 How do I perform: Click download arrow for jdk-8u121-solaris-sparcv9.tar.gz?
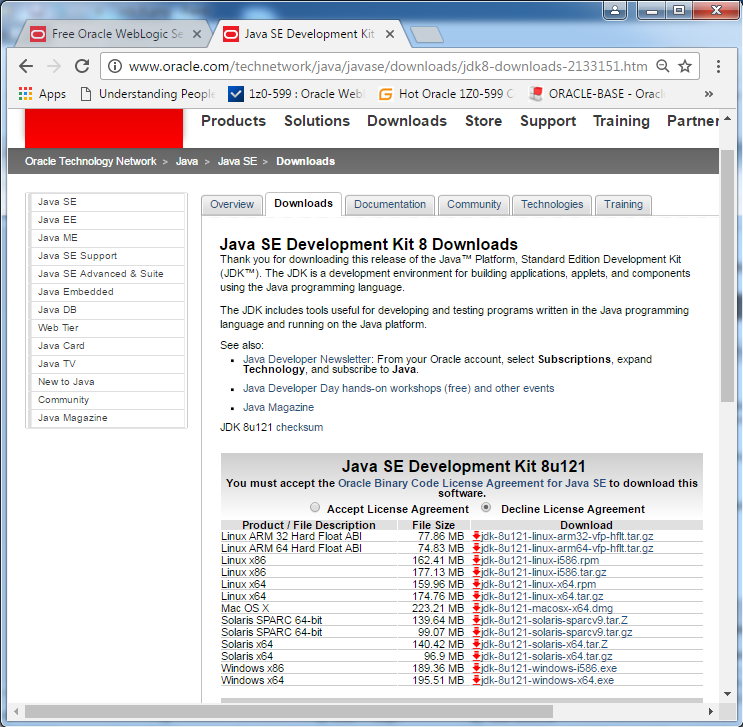coord(476,632)
